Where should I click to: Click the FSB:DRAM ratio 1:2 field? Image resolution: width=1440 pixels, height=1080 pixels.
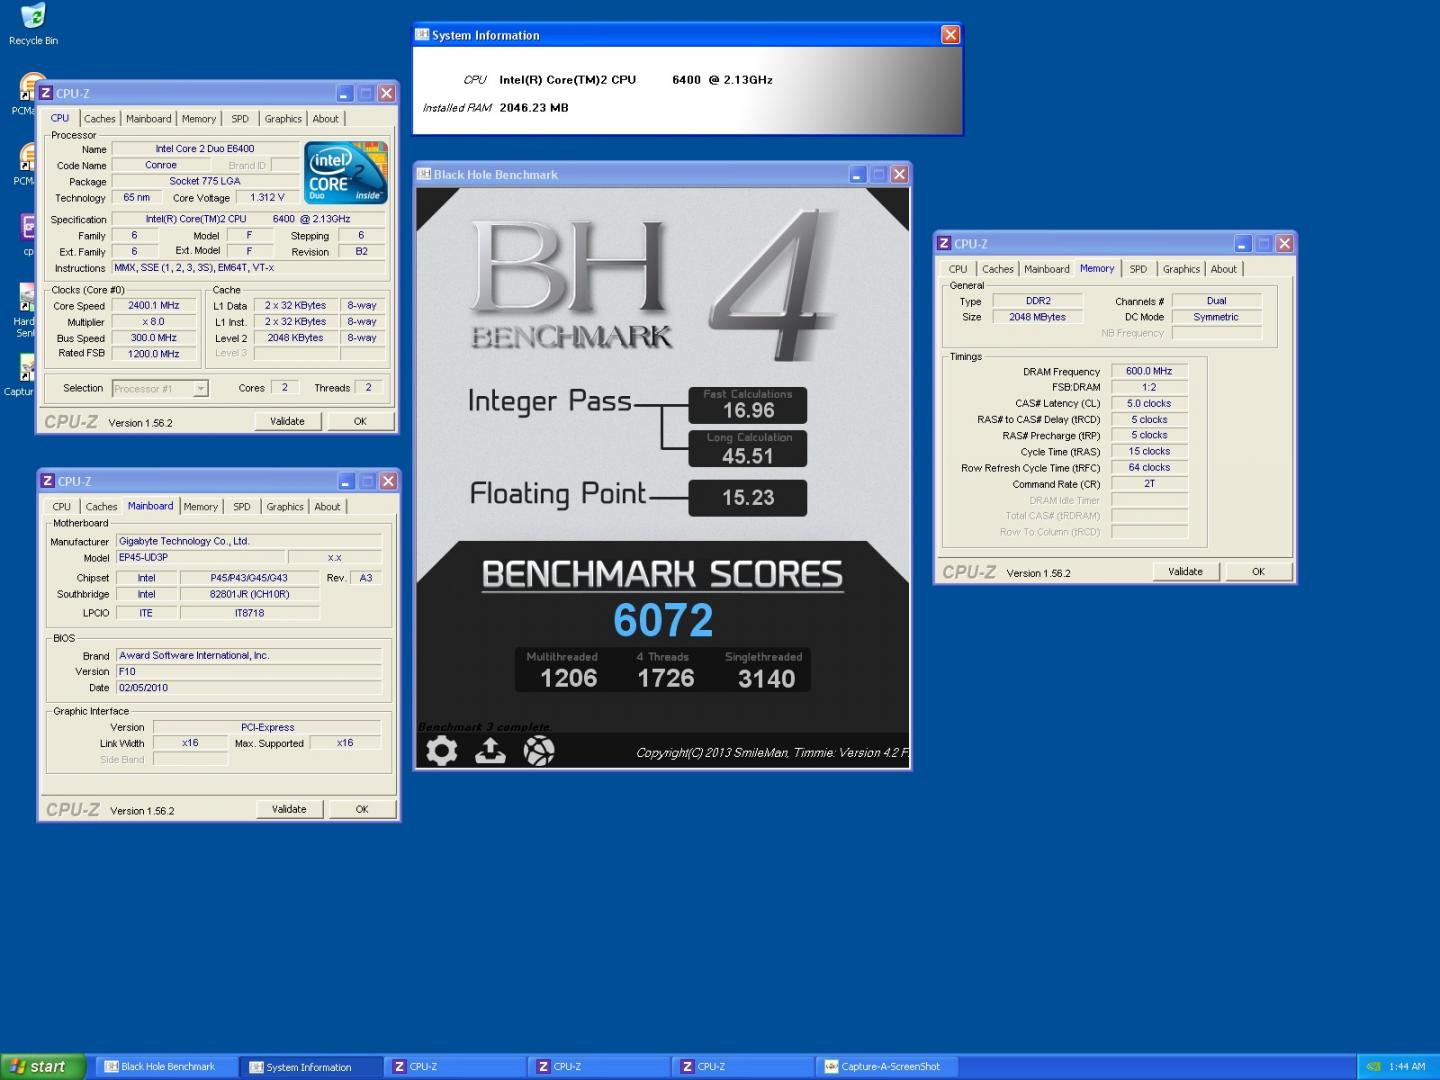[1149, 387]
